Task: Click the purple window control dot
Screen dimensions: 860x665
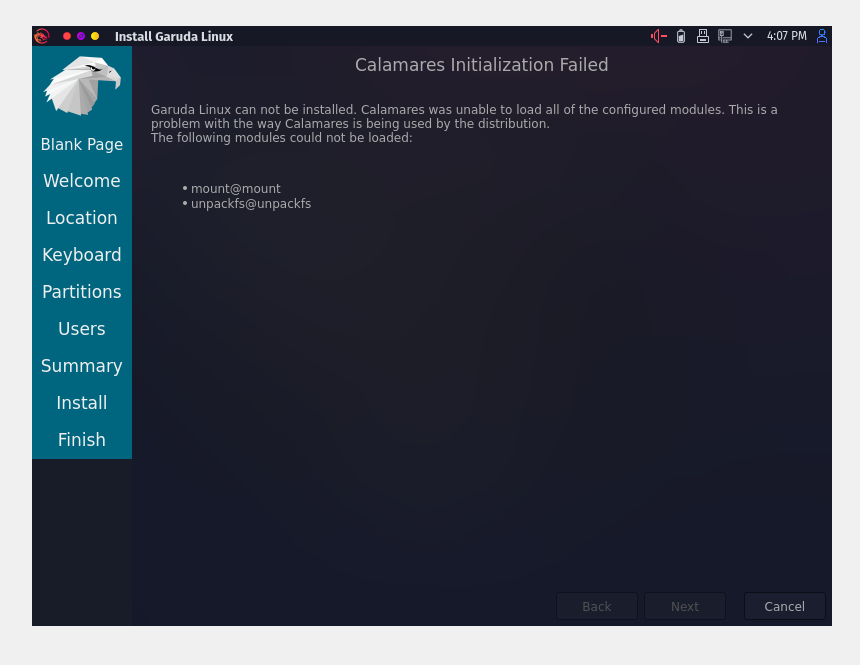Action: tap(81, 36)
